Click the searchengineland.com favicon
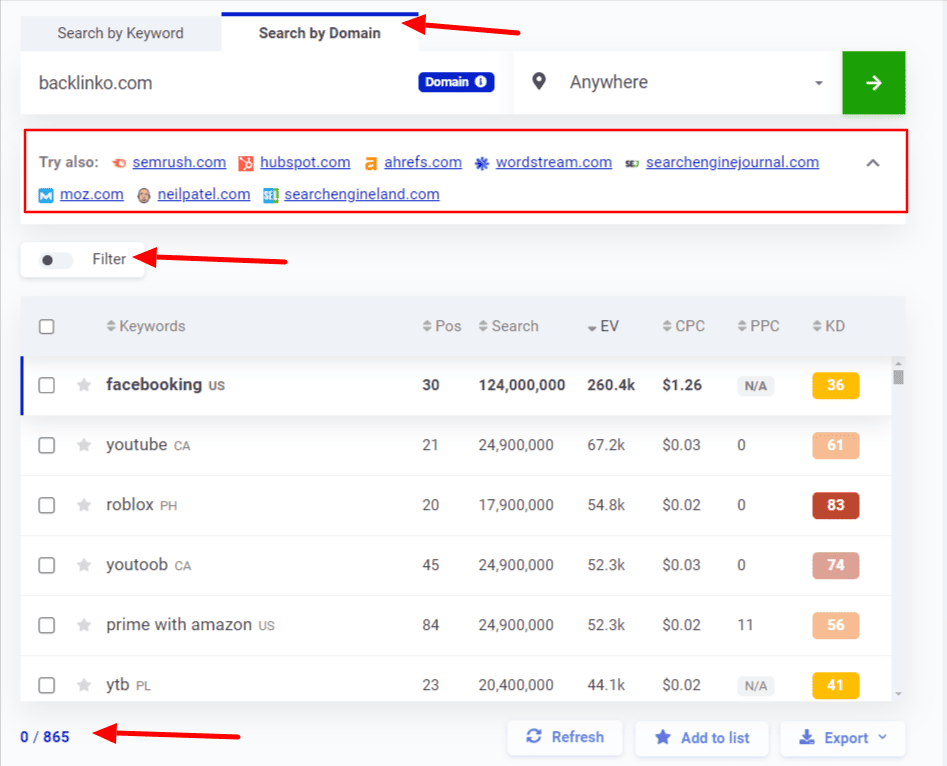This screenshot has width=947, height=766. [x=271, y=195]
